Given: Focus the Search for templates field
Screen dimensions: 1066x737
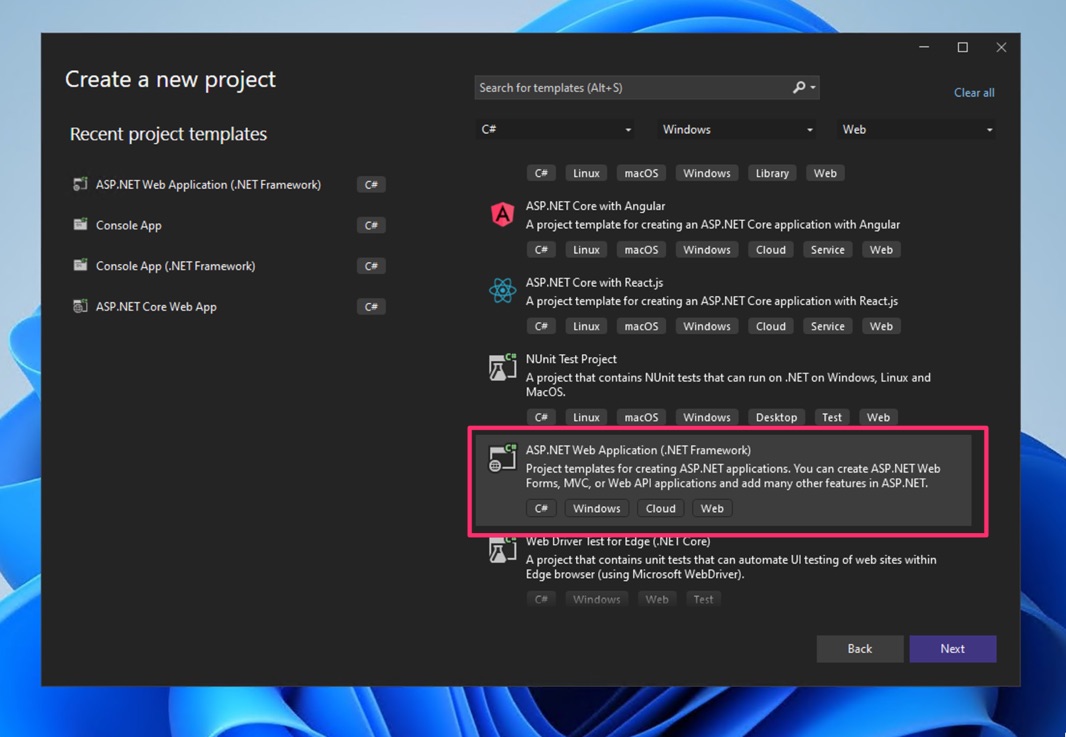Looking at the screenshot, I should point(632,88).
